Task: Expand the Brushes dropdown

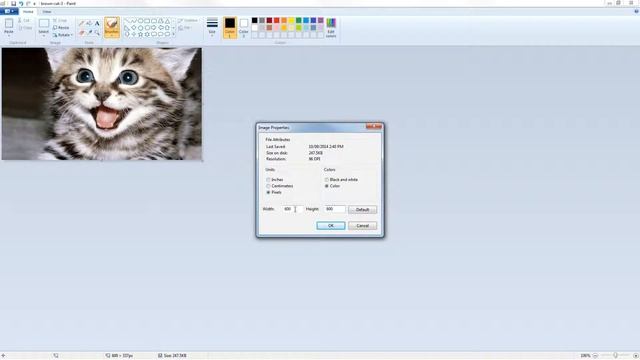Action: point(112,36)
